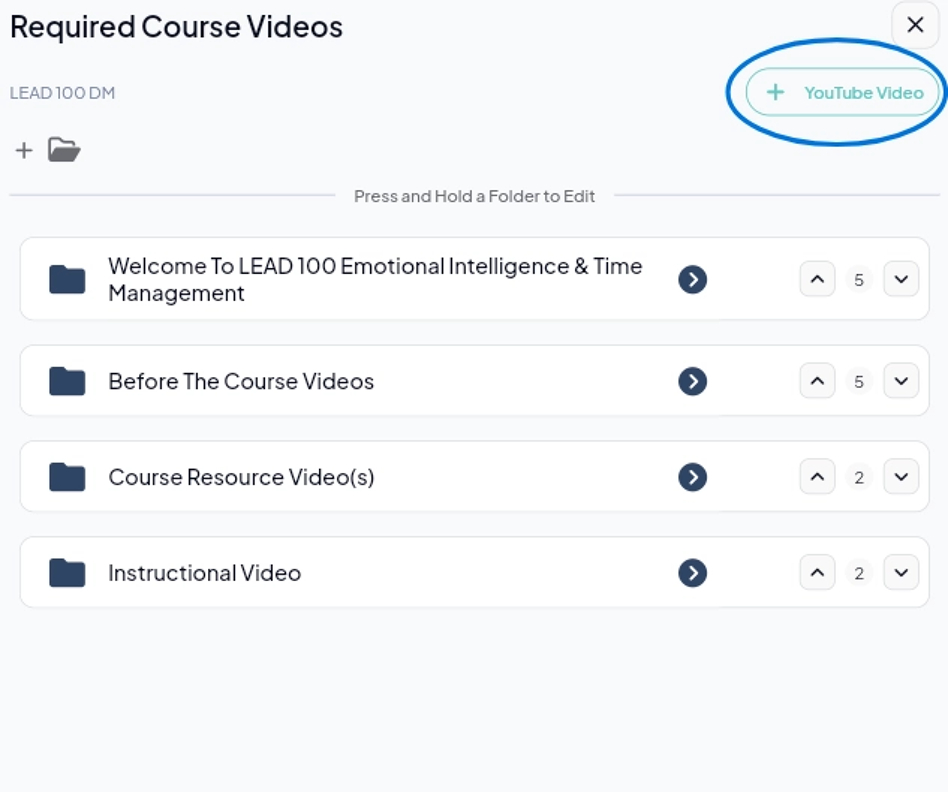Move Welcome To LEAD 100 folder down
This screenshot has height=792, width=948.
(901, 280)
